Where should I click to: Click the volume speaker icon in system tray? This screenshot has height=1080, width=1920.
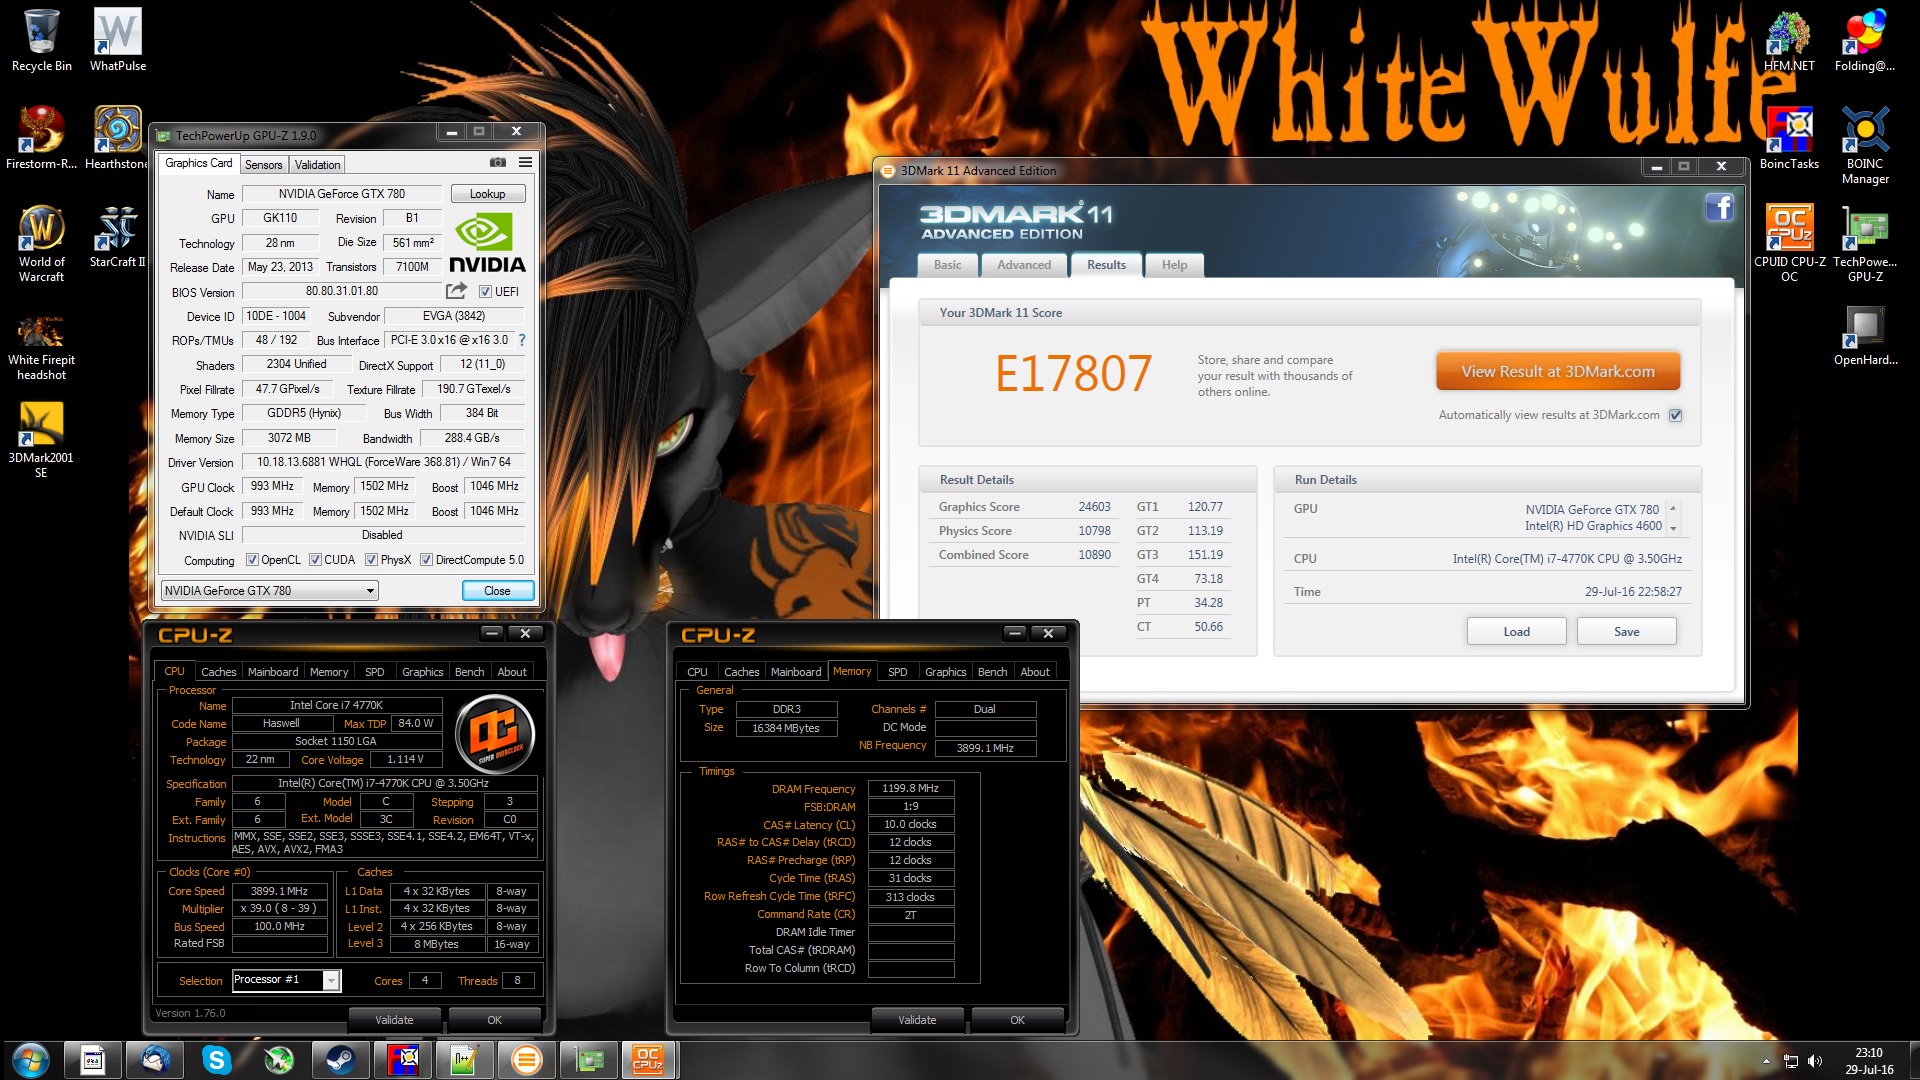click(x=1815, y=1061)
